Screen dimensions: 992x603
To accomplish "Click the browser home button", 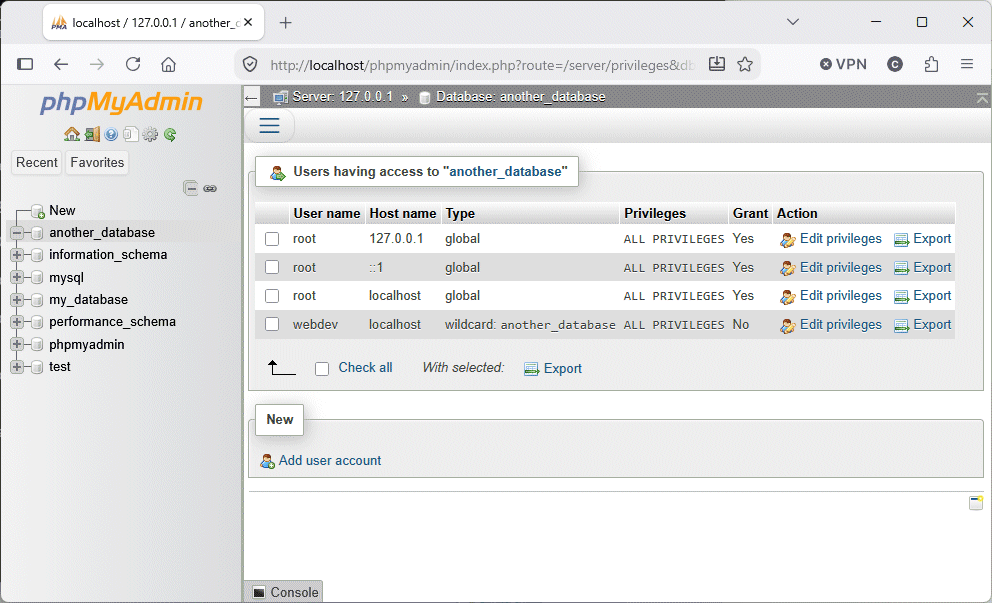I will click(x=168, y=64).
